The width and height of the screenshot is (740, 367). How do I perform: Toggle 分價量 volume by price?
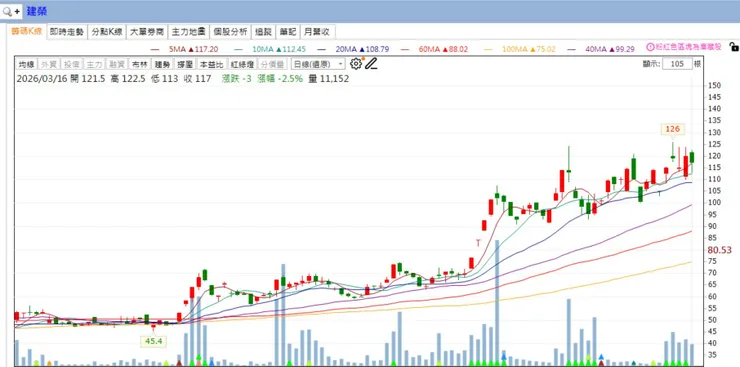(x=272, y=64)
